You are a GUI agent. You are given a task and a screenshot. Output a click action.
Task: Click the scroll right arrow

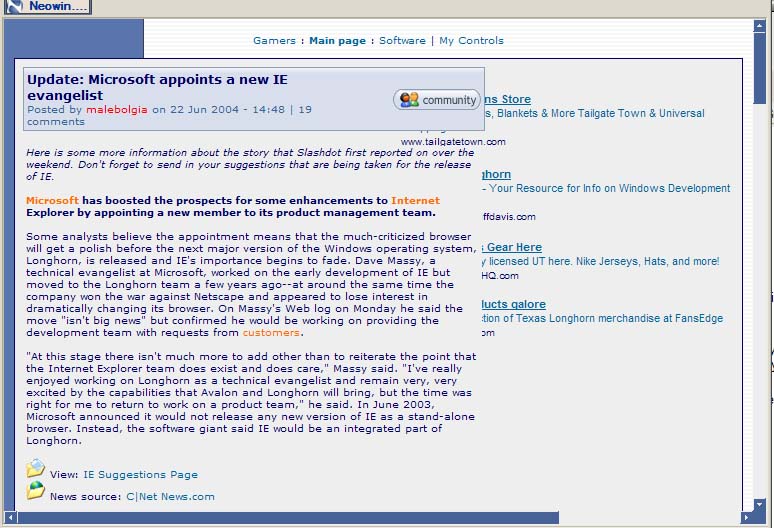click(747, 517)
